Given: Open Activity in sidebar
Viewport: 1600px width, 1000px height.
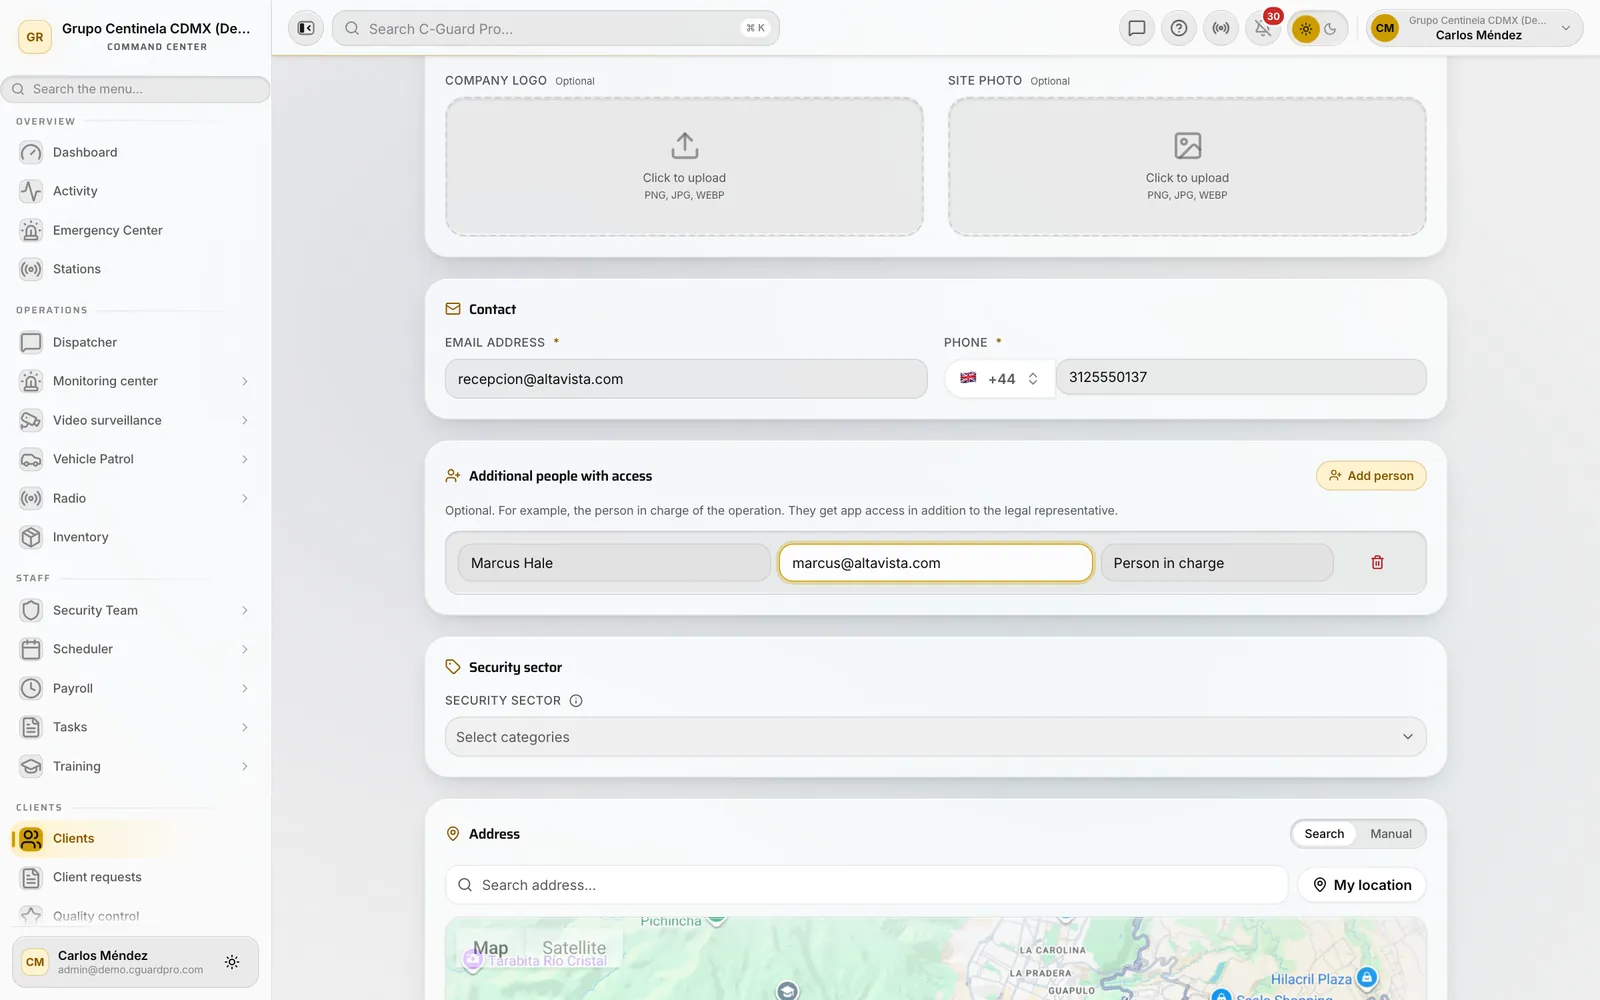Looking at the screenshot, I should point(135,191).
